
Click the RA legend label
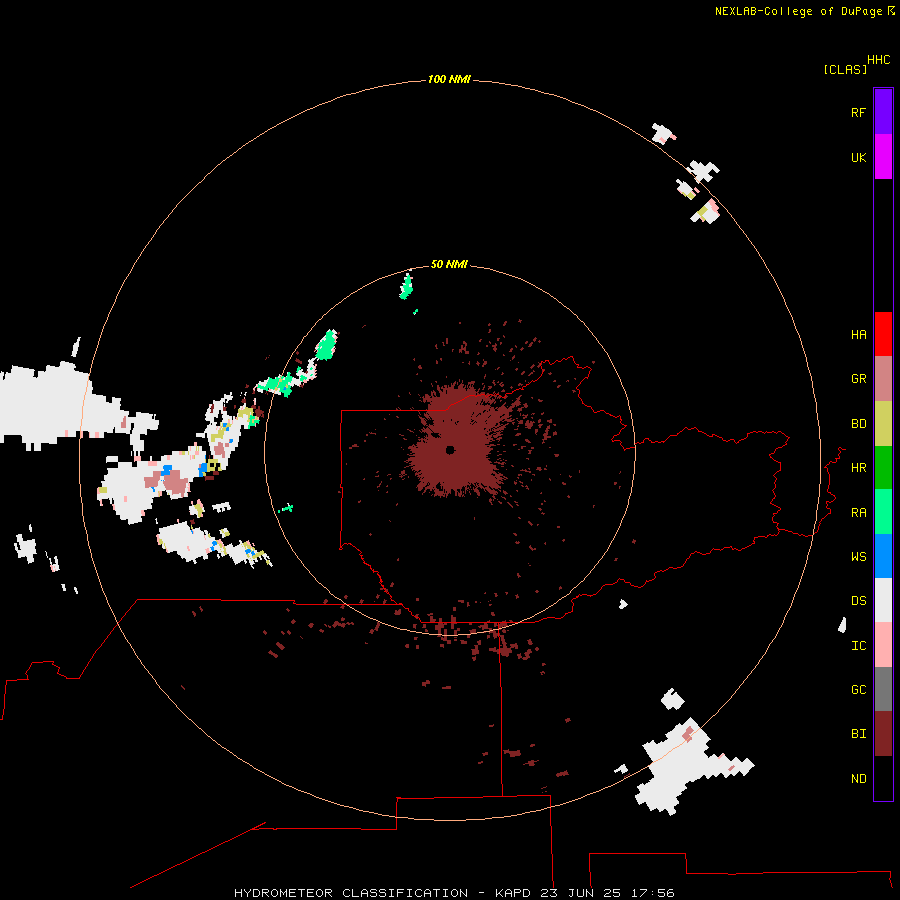858,512
